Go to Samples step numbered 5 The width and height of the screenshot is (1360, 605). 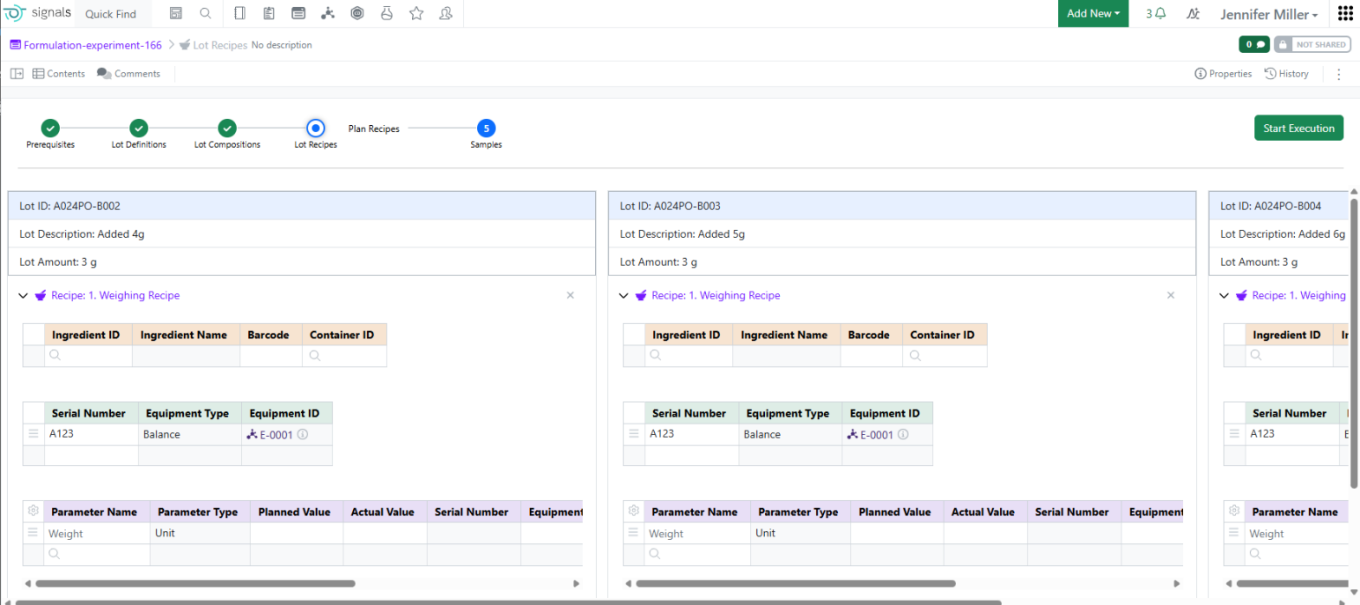pos(486,128)
